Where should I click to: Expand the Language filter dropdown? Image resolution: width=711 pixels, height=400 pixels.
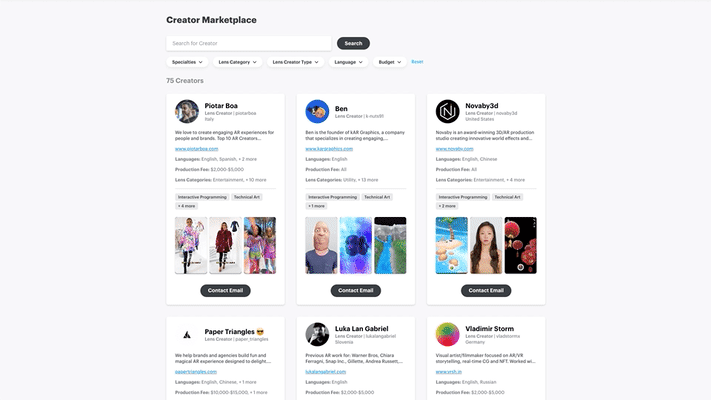pos(348,62)
